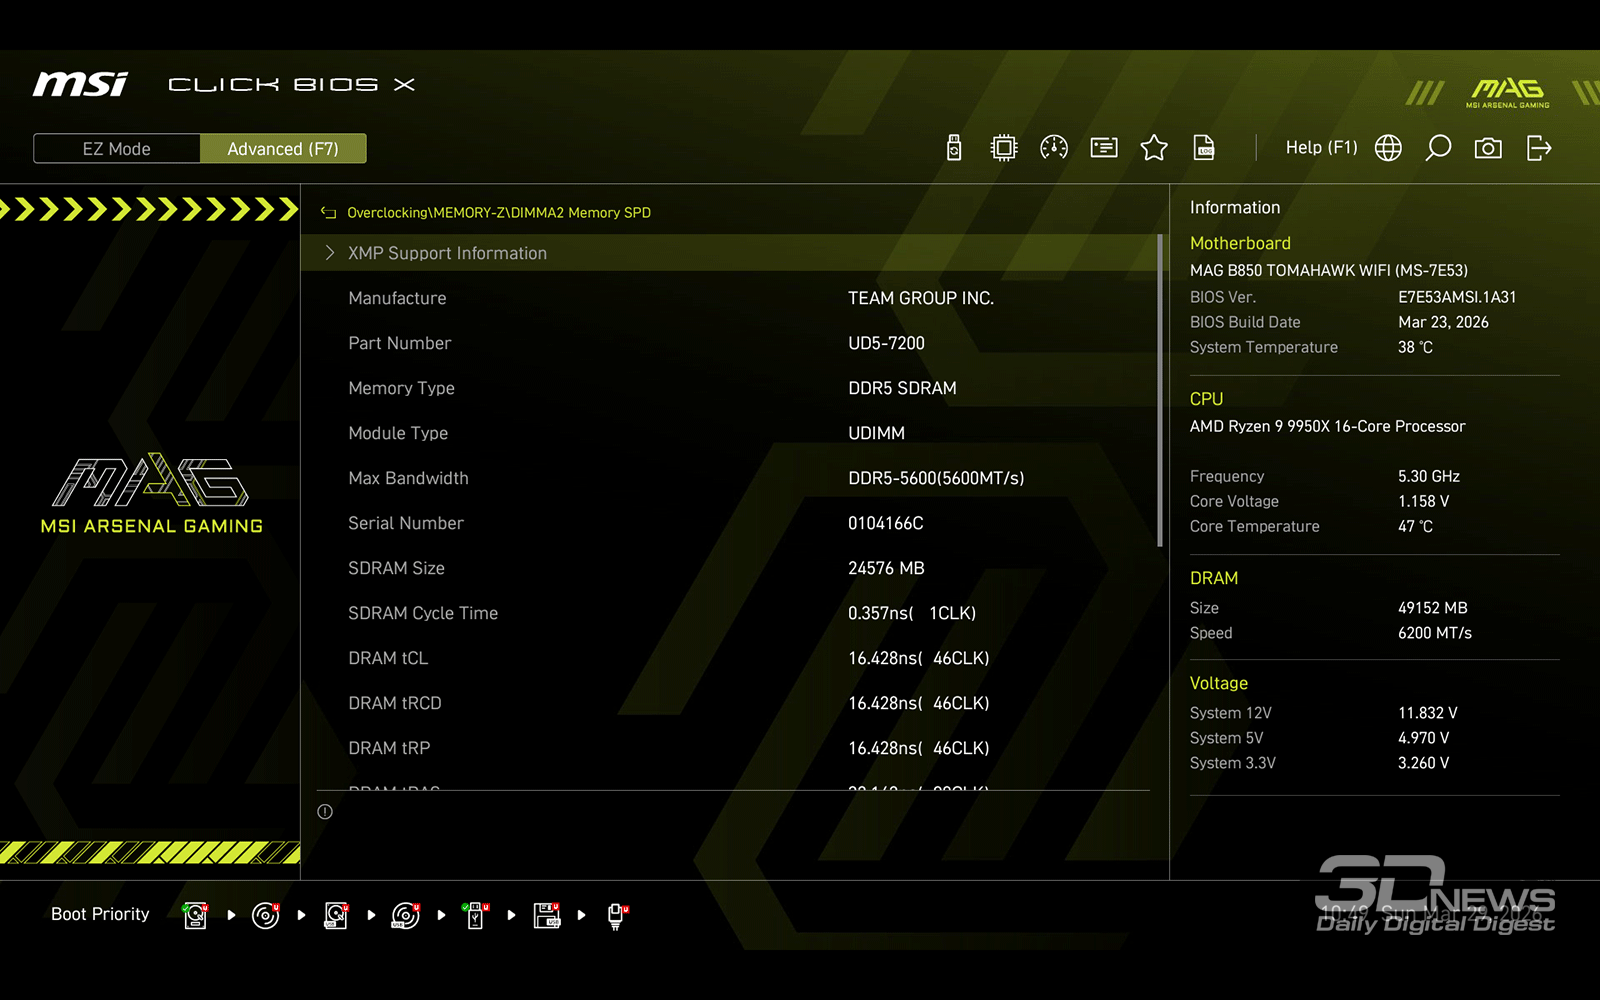
Task: Switch to EZ Mode
Action: point(117,148)
